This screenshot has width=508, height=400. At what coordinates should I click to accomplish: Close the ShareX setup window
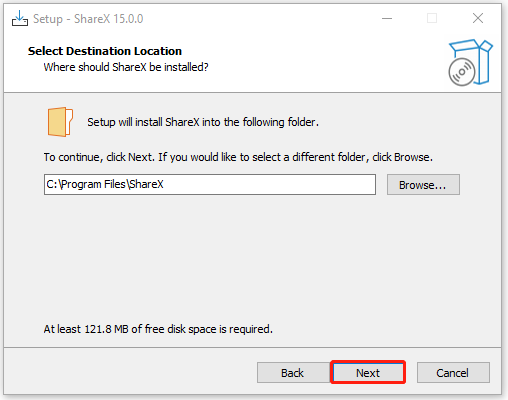coord(478,18)
